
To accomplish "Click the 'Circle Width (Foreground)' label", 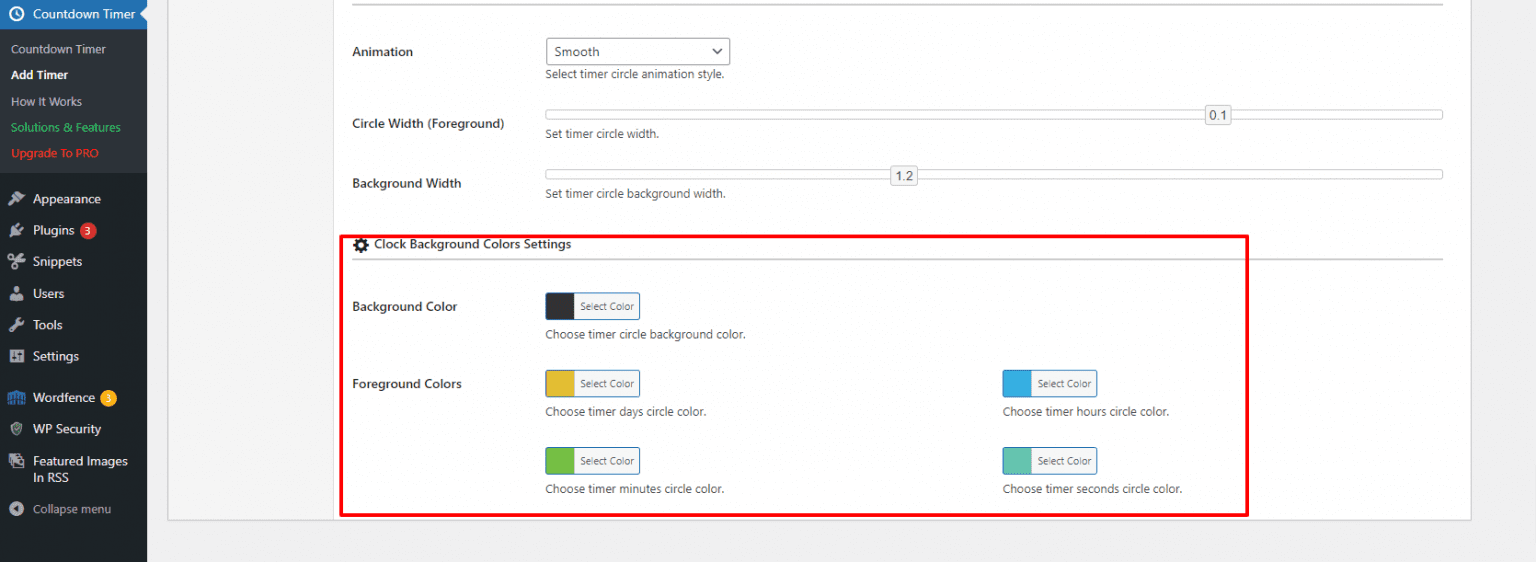I will [x=428, y=124].
